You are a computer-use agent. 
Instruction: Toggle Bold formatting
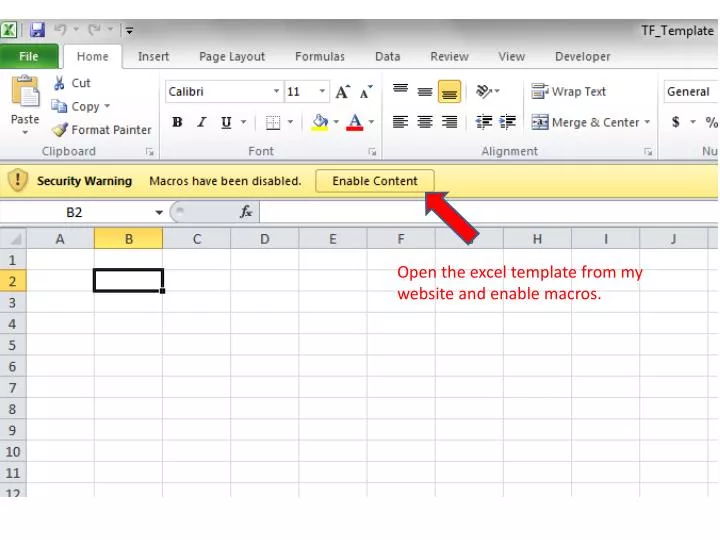[x=177, y=122]
